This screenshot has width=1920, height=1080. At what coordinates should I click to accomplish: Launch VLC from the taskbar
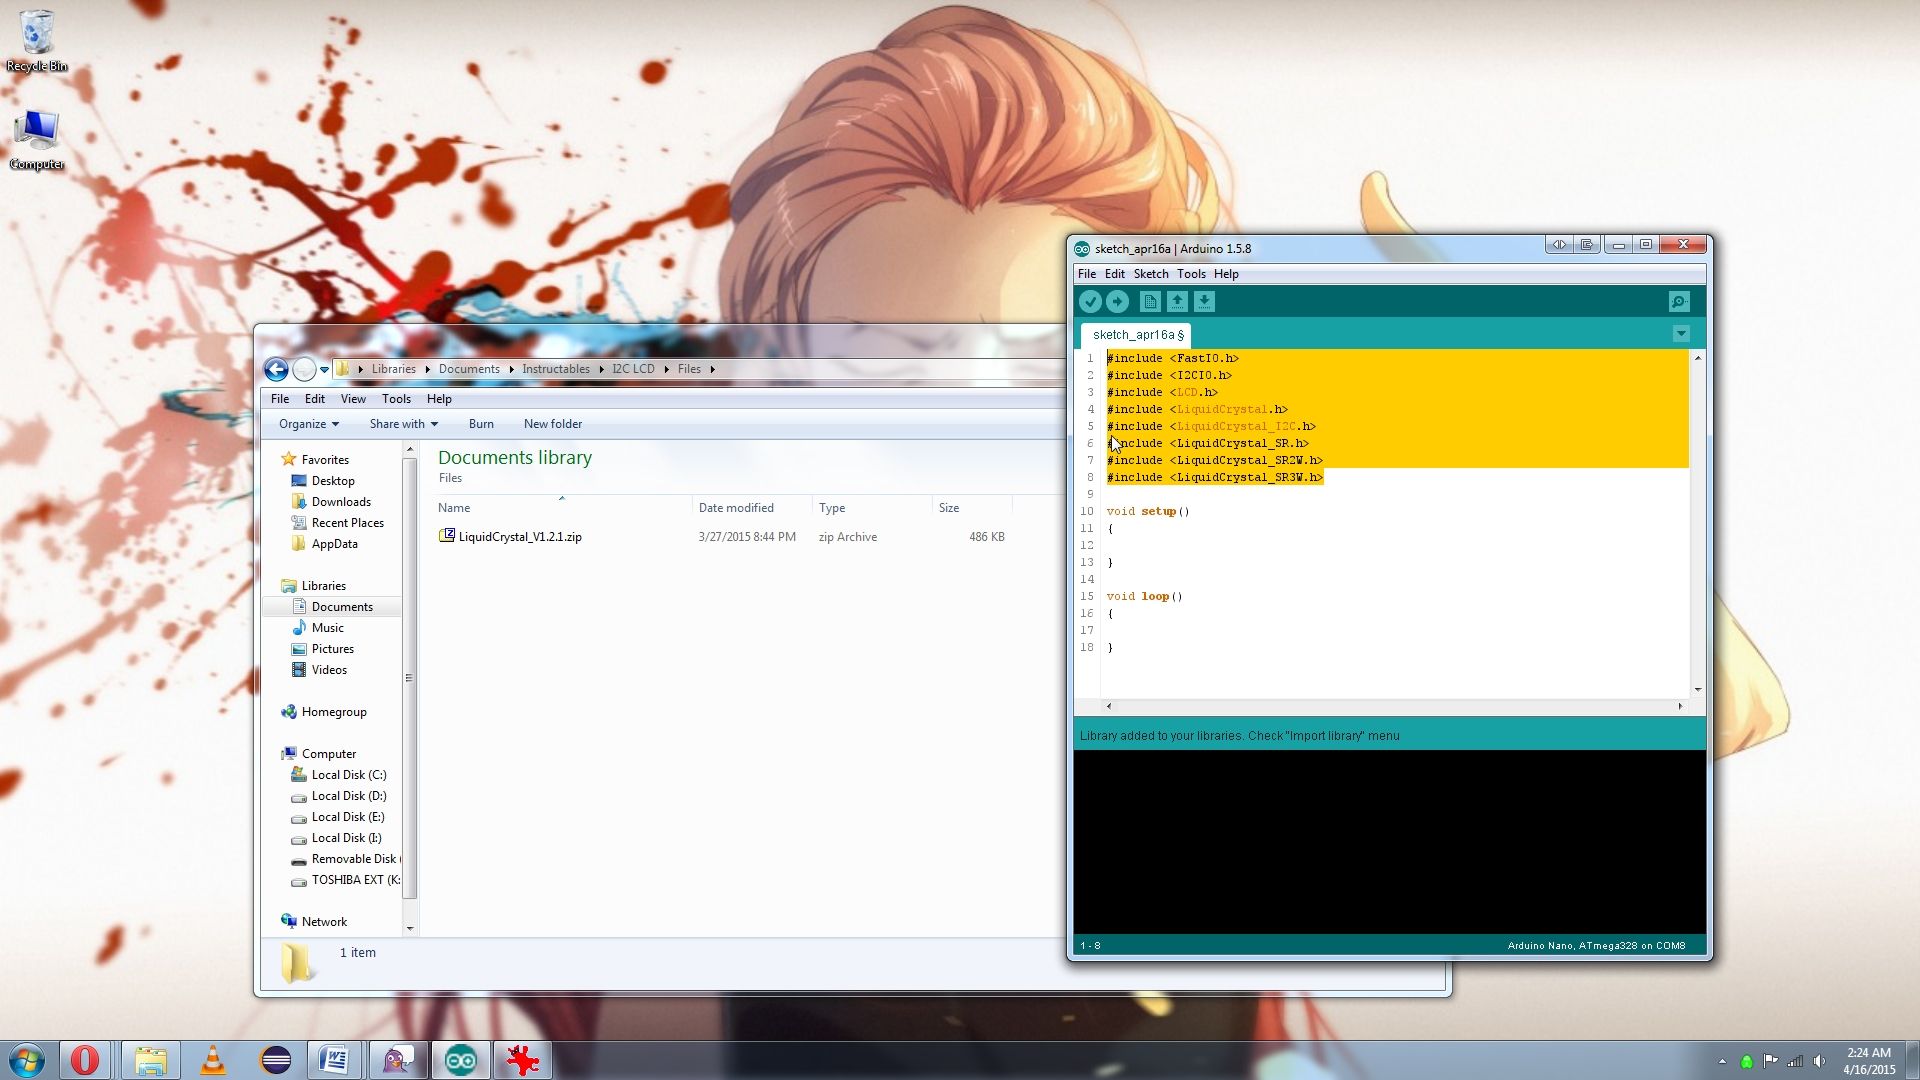point(213,1060)
